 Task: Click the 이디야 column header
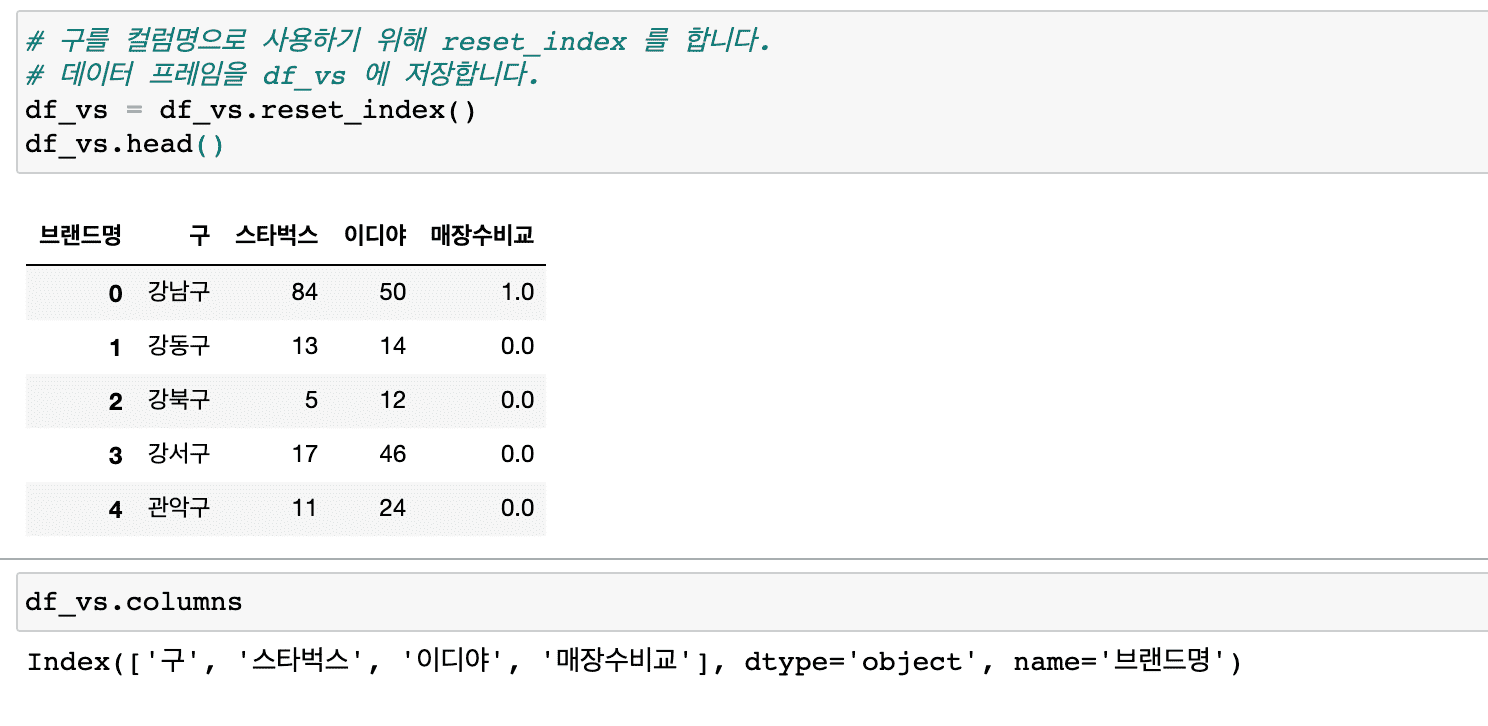tap(374, 236)
